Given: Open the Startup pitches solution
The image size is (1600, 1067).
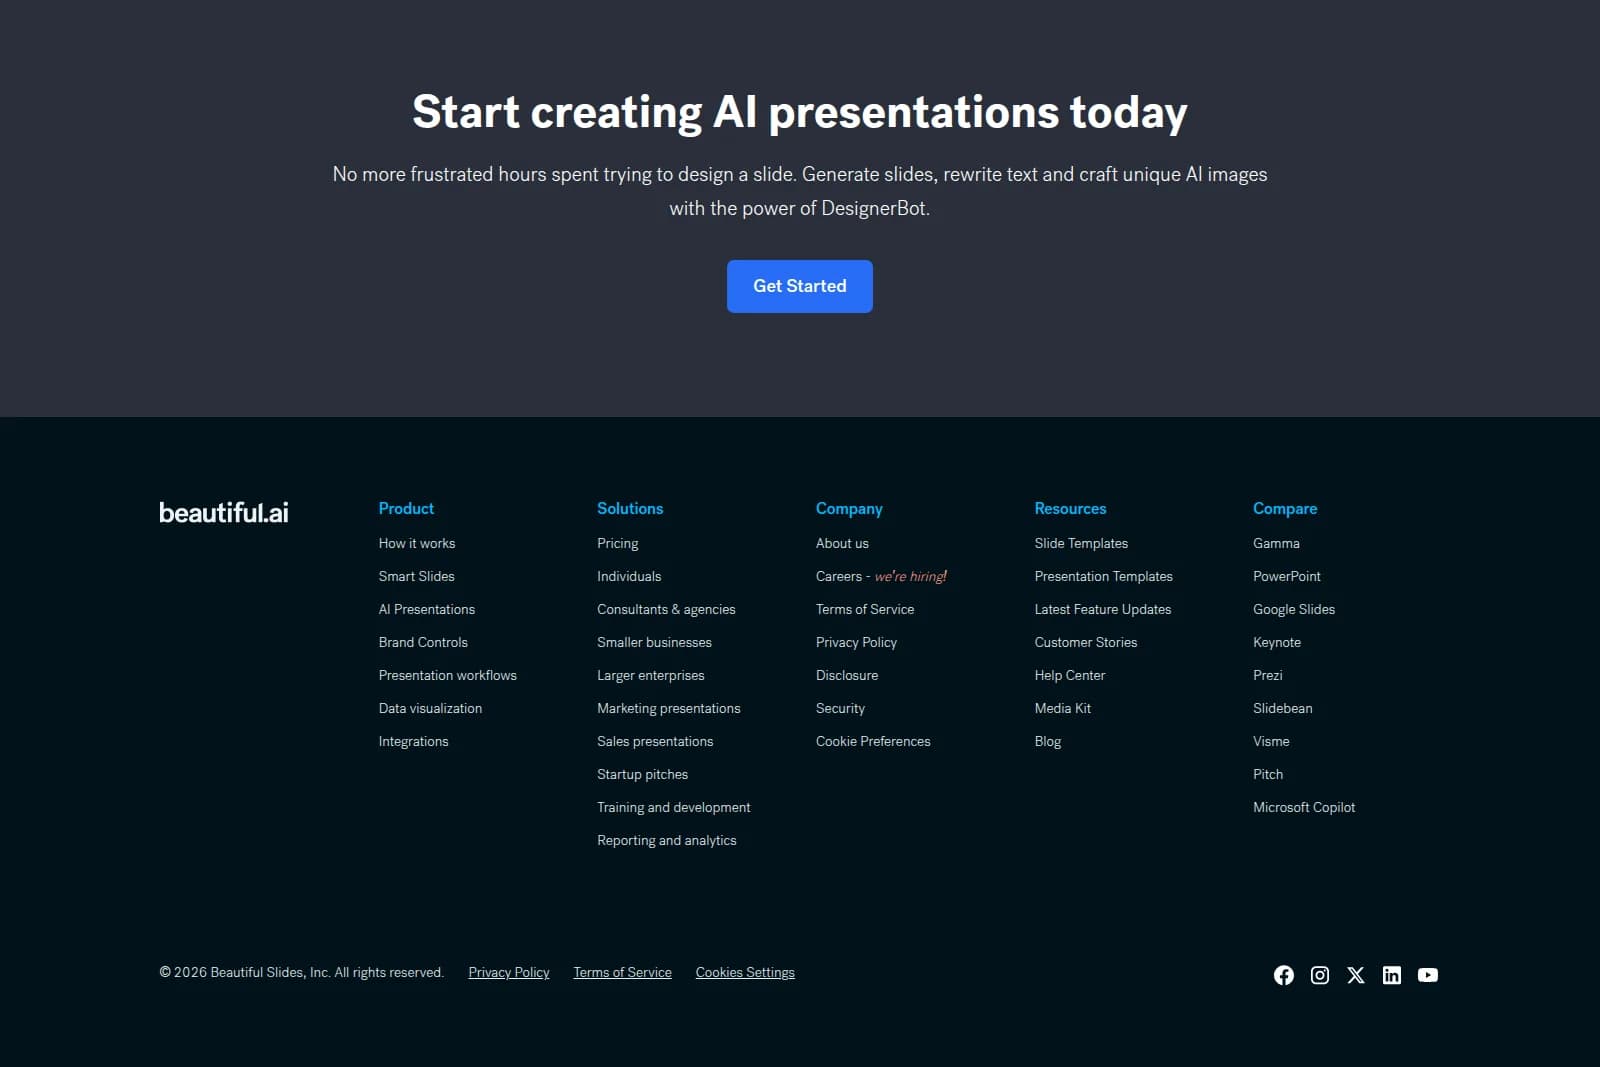Looking at the screenshot, I should pyautogui.click(x=642, y=774).
